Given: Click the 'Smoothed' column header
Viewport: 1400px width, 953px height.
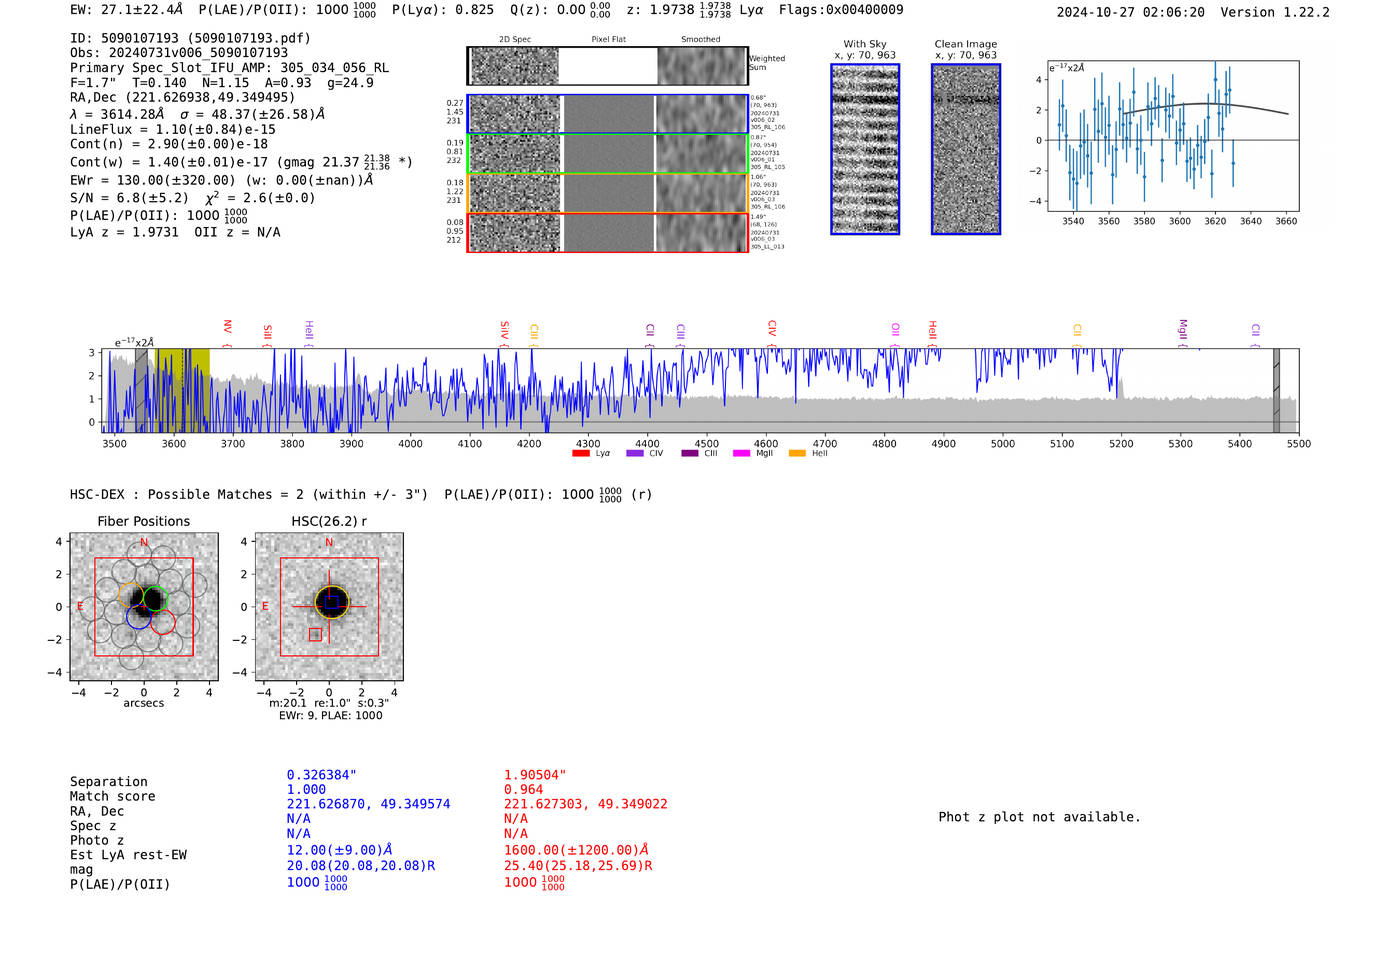Looking at the screenshot, I should pos(701,40).
